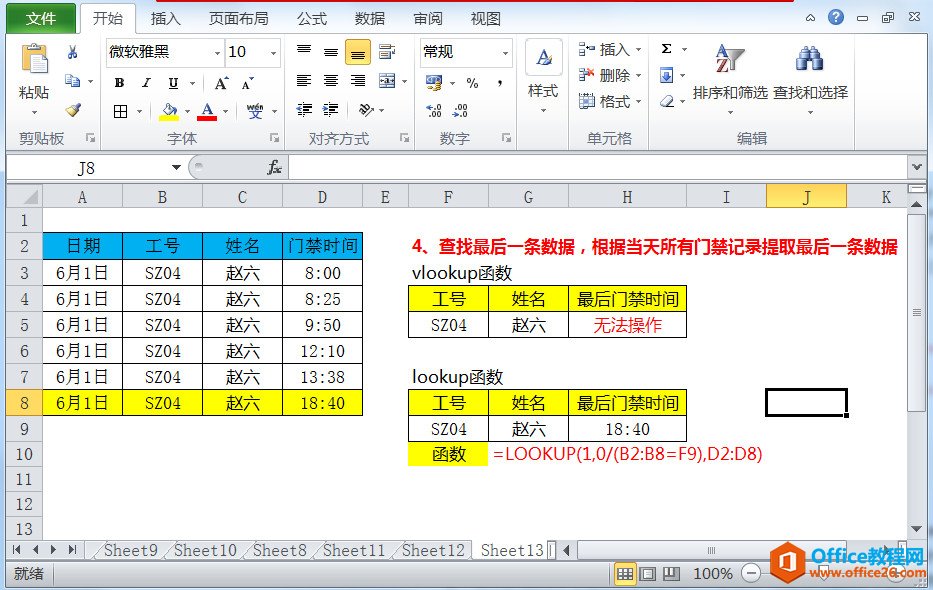933x590 pixels.
Task: Click inside the formula bar input
Action: tap(599, 168)
